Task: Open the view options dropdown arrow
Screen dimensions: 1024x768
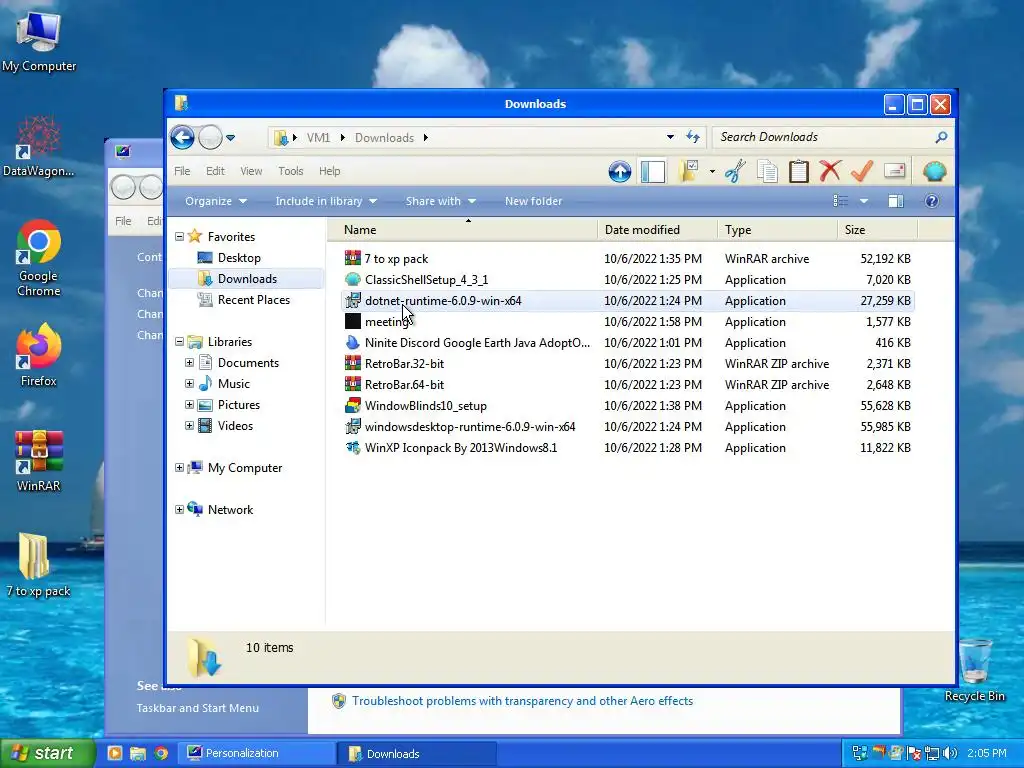Action: pyautogui.click(x=864, y=201)
